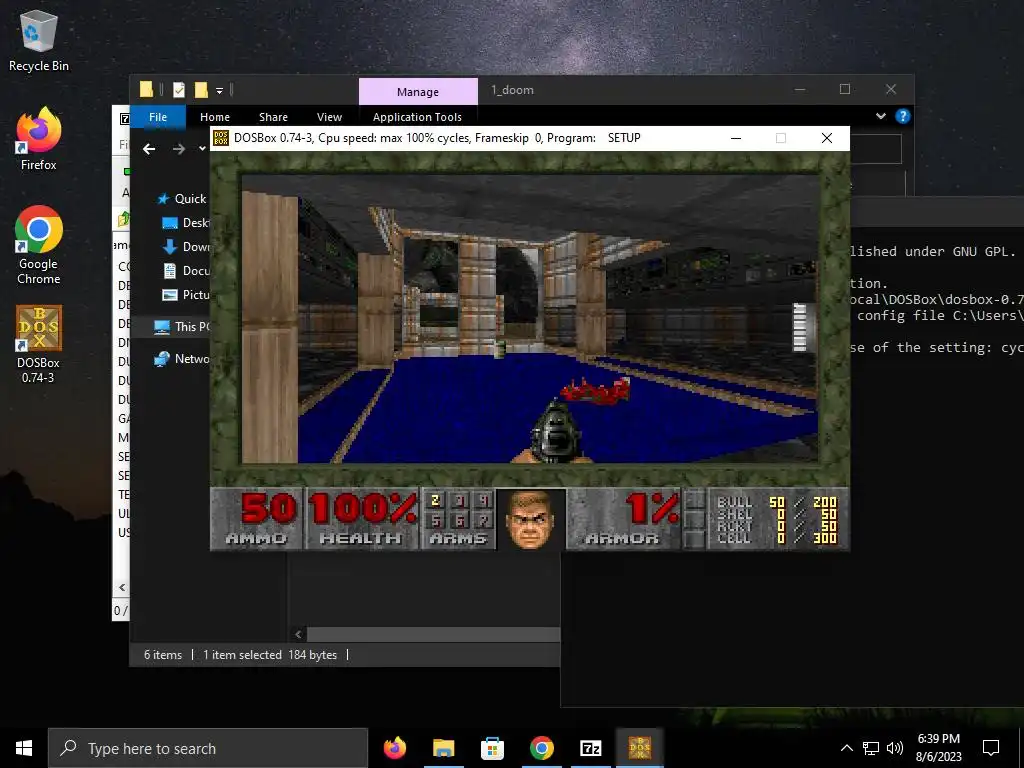Click the 'Type here to search' taskbar box
1024x768 pixels.
(208, 748)
